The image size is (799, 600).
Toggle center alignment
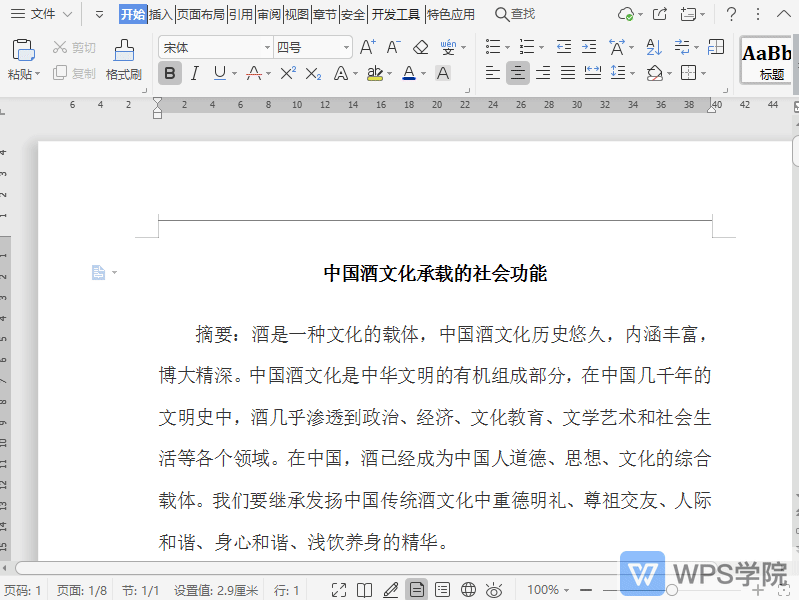coord(517,73)
